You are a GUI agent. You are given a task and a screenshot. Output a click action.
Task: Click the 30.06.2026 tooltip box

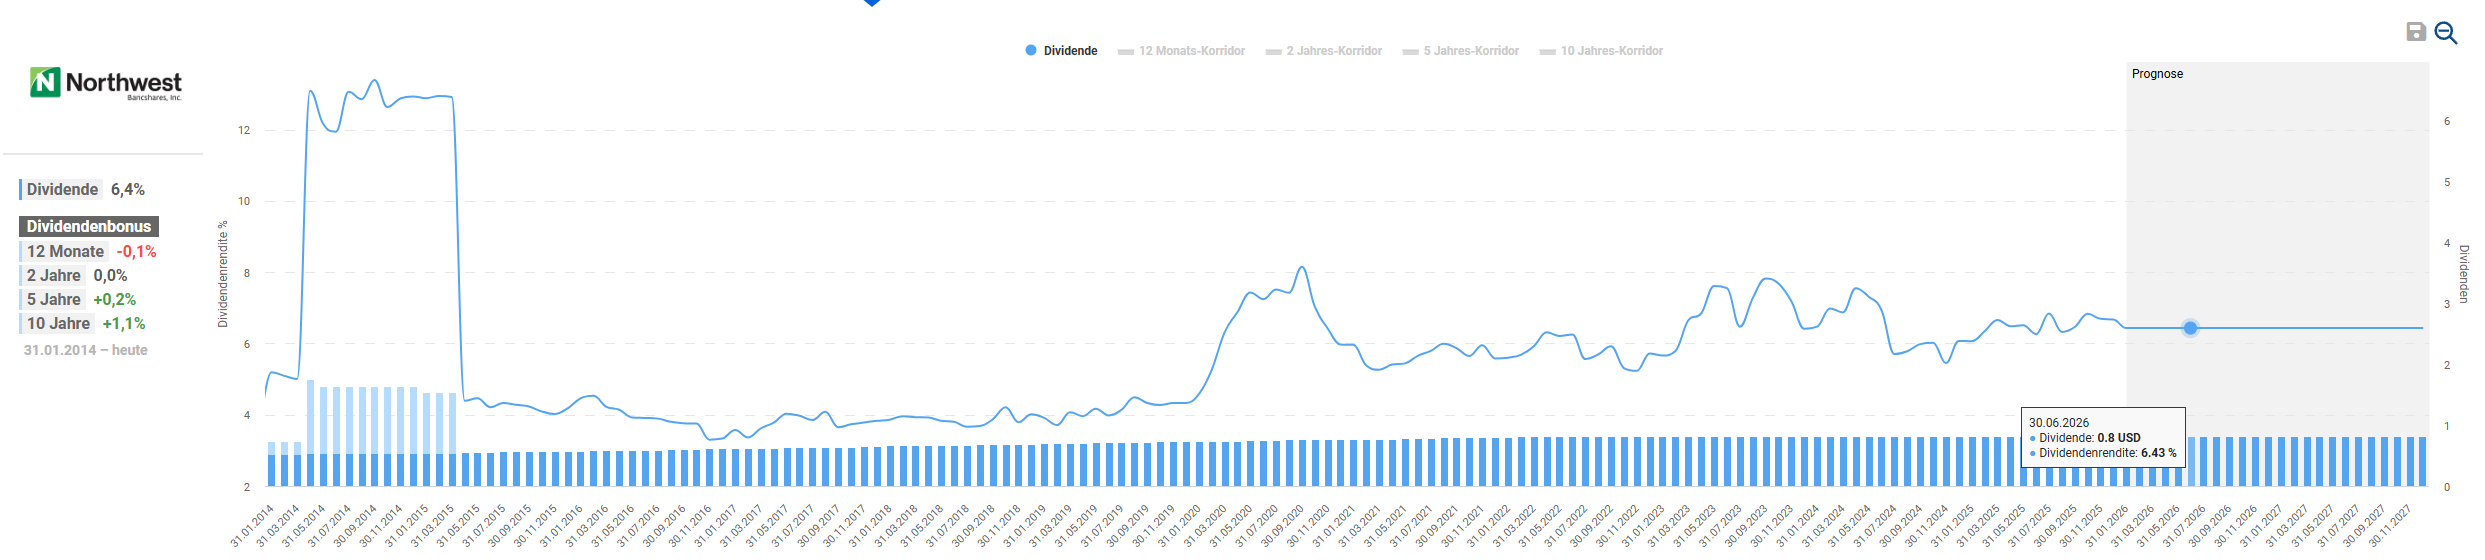2102,438
